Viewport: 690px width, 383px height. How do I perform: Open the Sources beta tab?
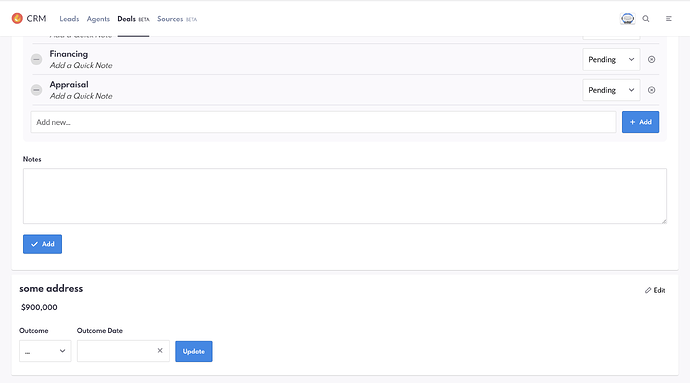177,19
